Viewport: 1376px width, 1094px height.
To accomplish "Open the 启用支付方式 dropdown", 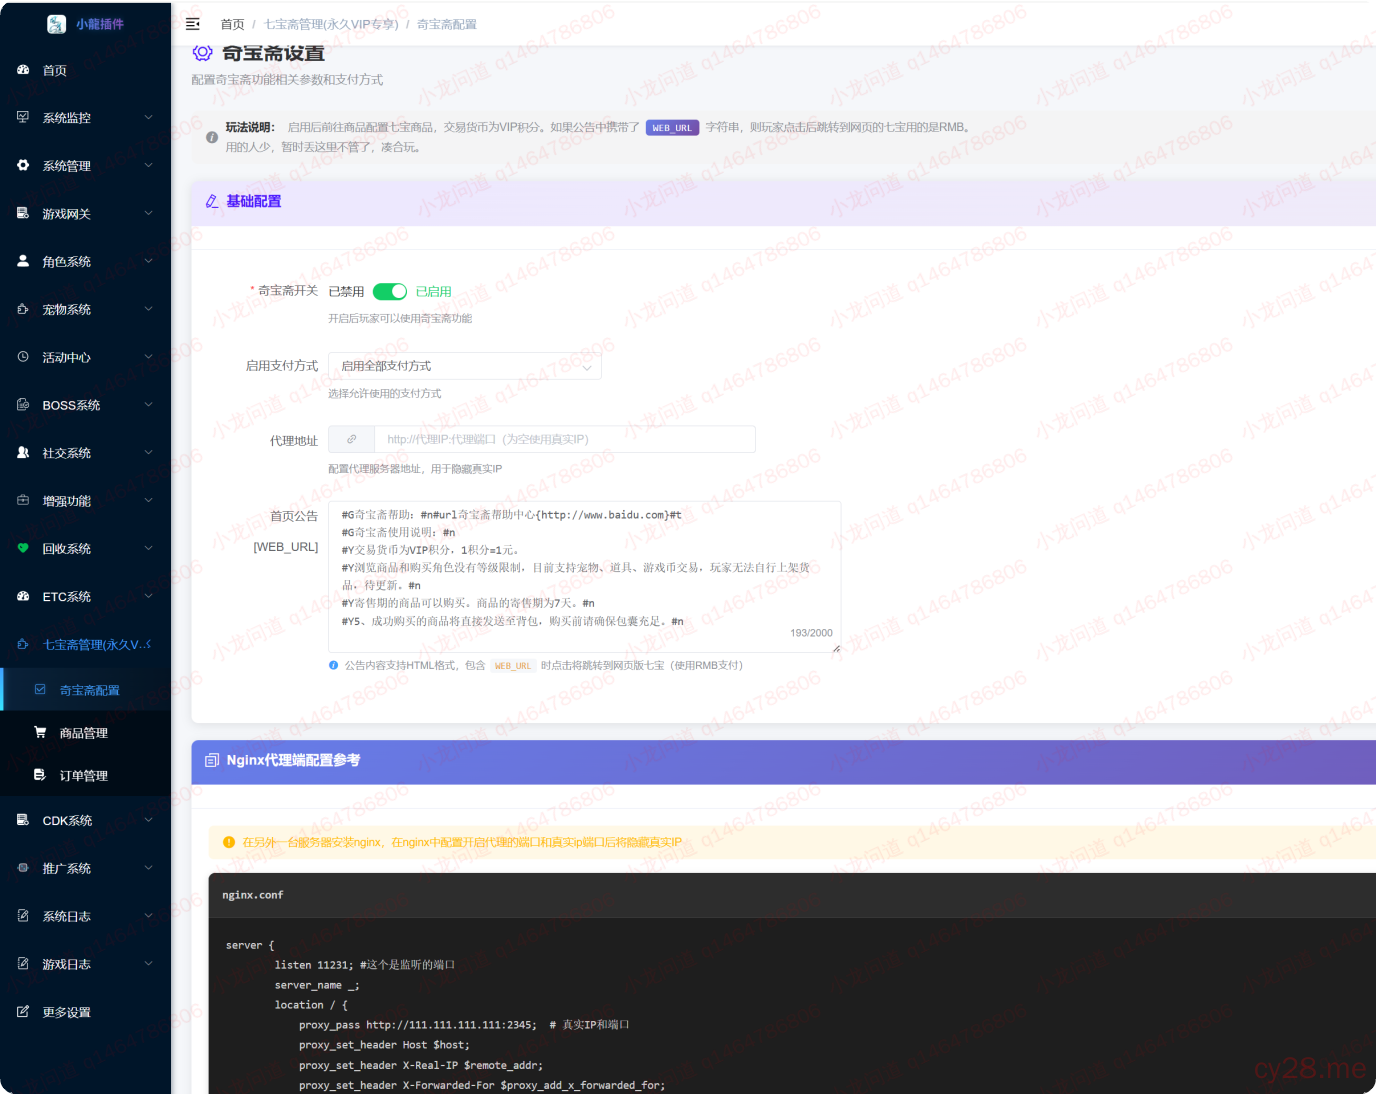I will click(465, 366).
